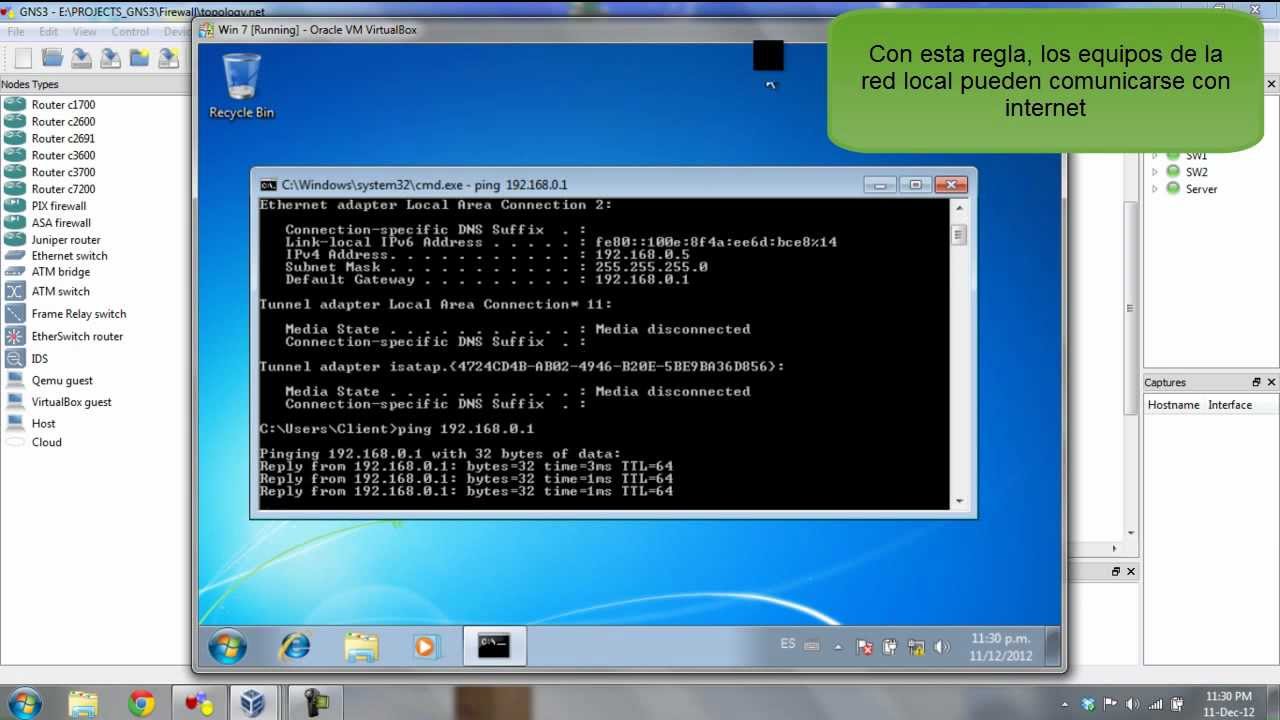This screenshot has width=1280, height=720.
Task: Click New blank project icon in GNS3 toolbar
Action: 23,58
